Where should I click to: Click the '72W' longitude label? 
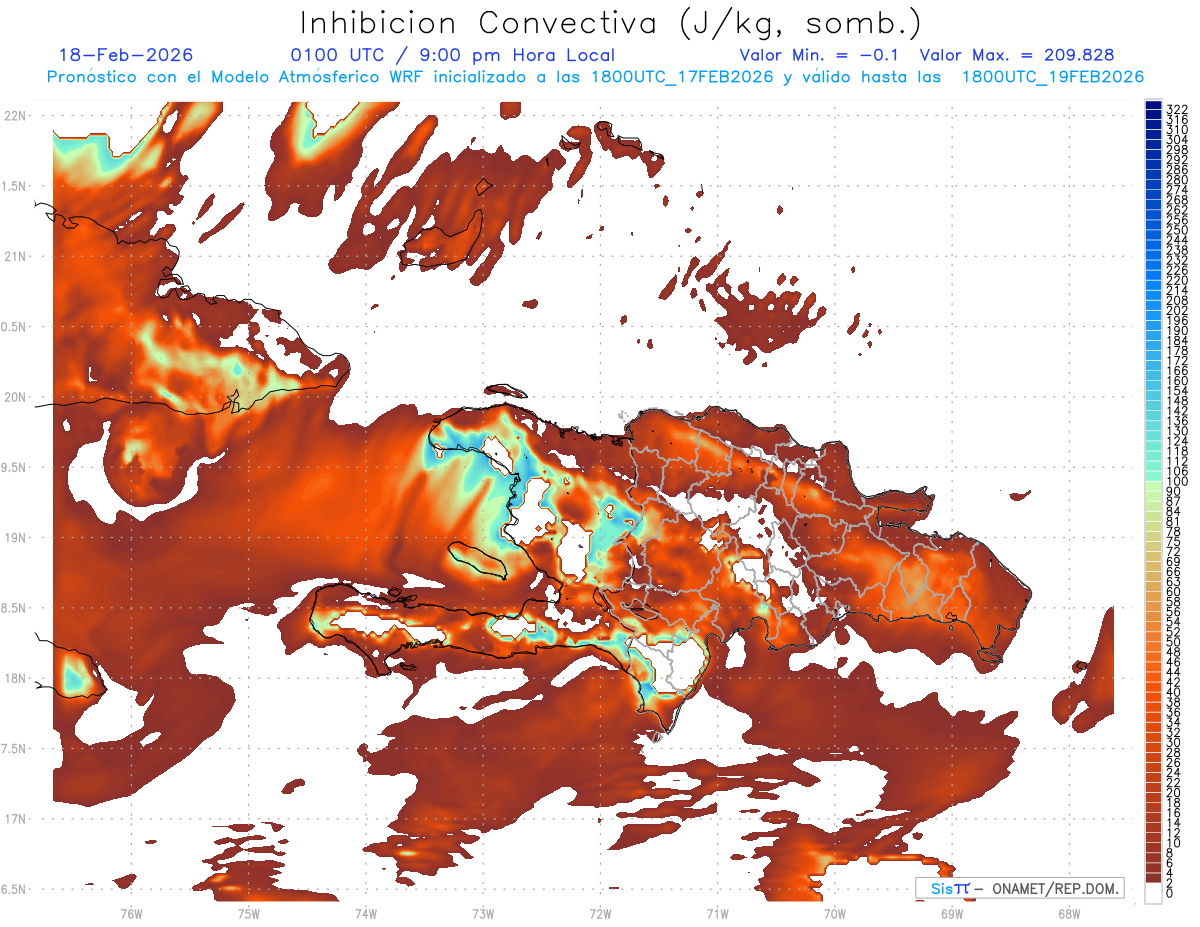[600, 912]
